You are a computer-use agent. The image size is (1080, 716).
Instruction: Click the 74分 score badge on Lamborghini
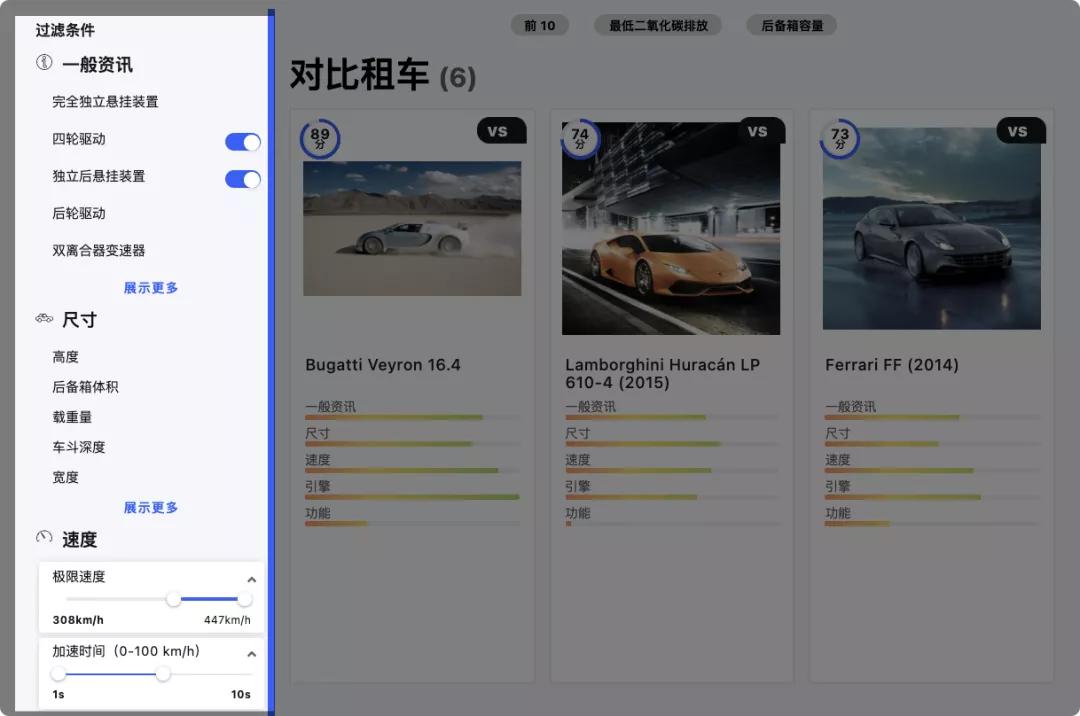(581, 139)
